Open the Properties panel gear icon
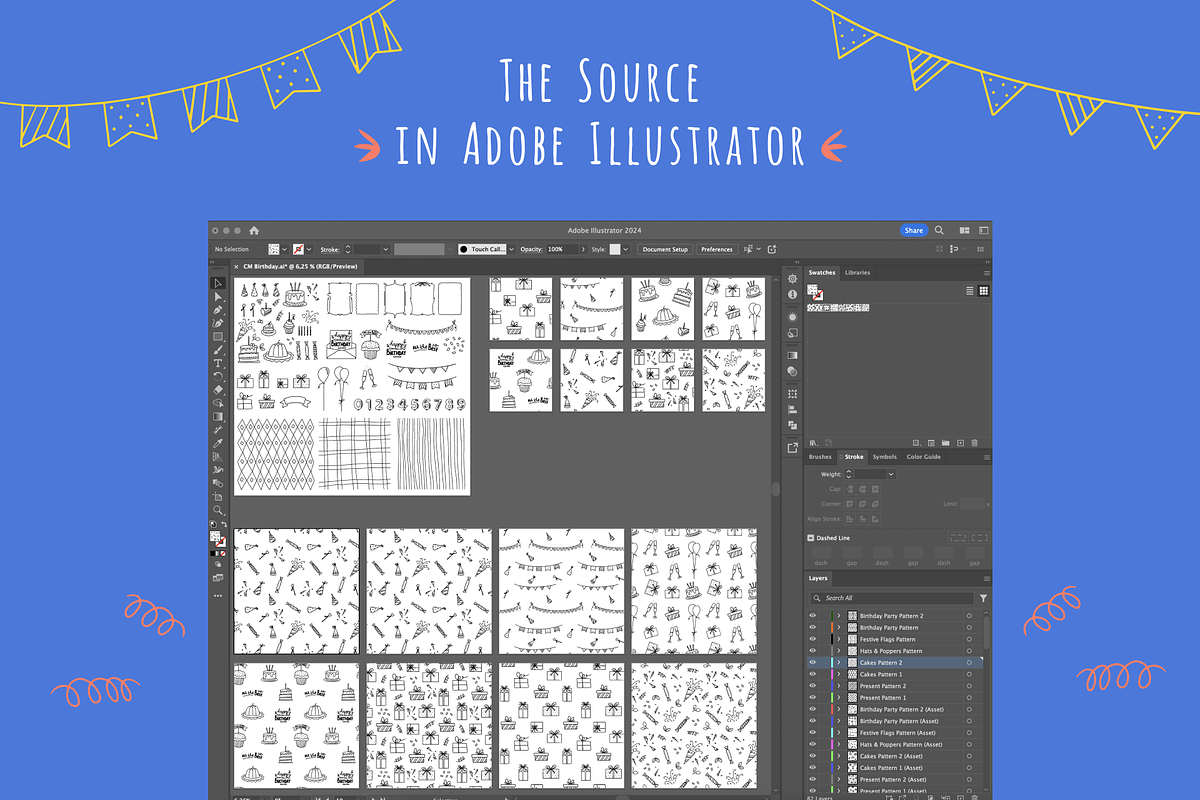Screen dimensions: 1200x800 click(x=793, y=279)
